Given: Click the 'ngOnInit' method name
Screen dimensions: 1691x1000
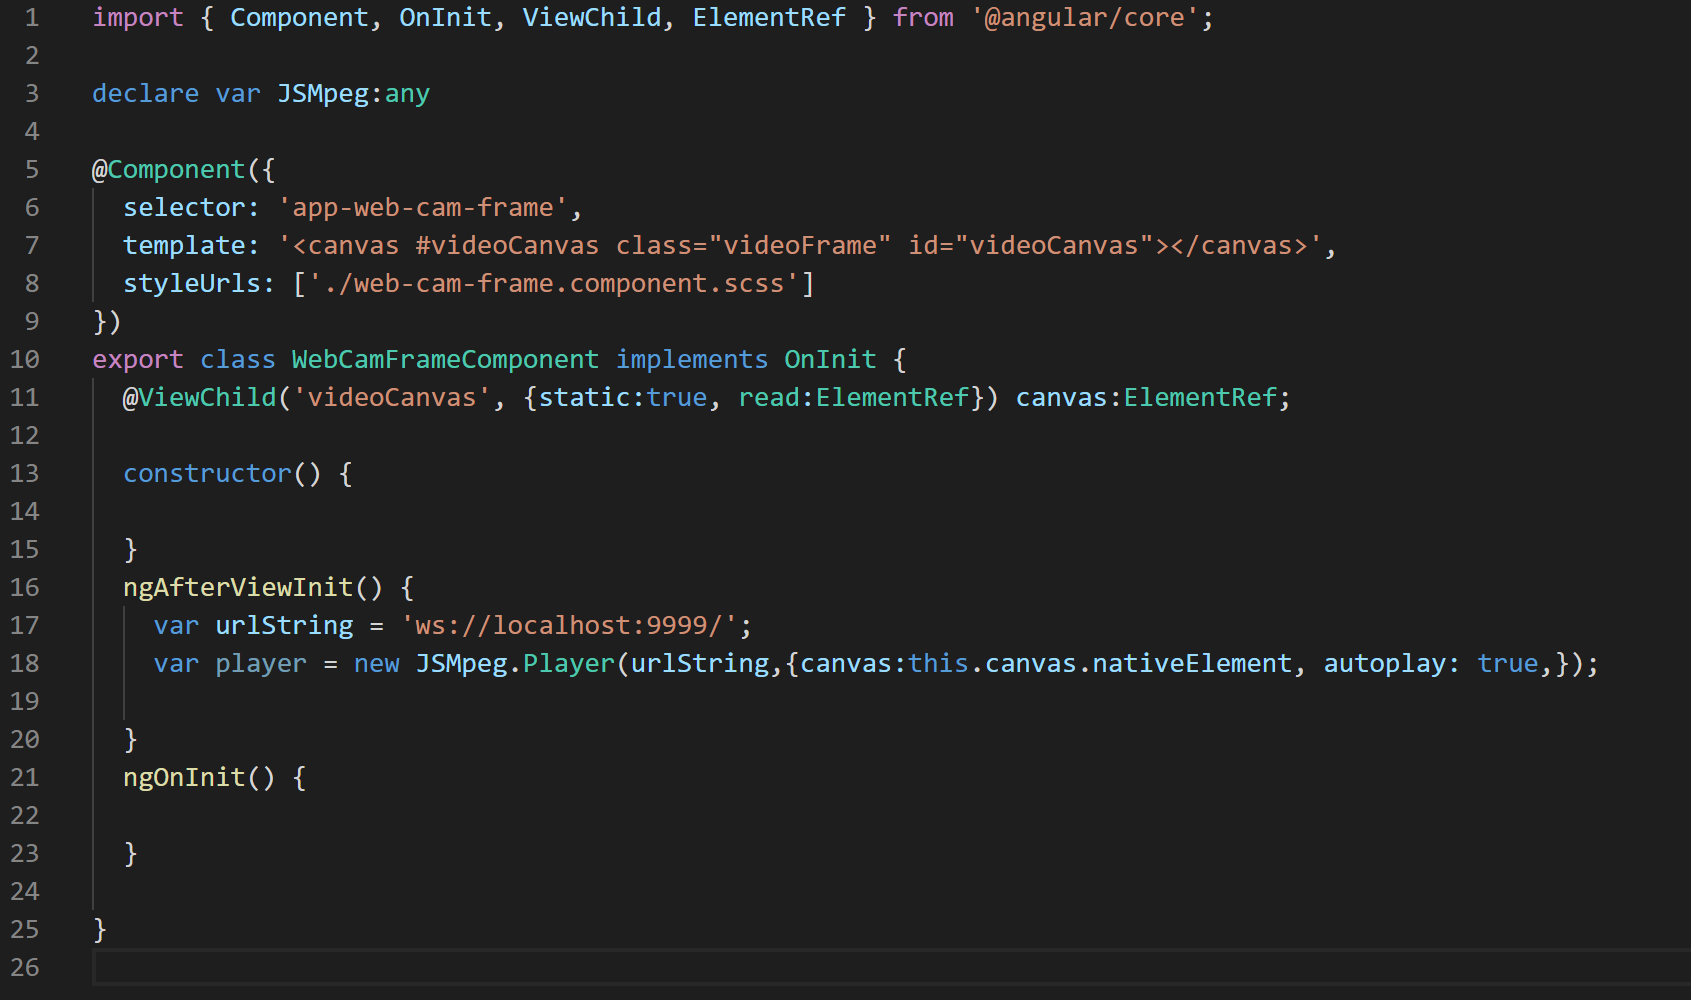Looking at the screenshot, I should point(184,778).
